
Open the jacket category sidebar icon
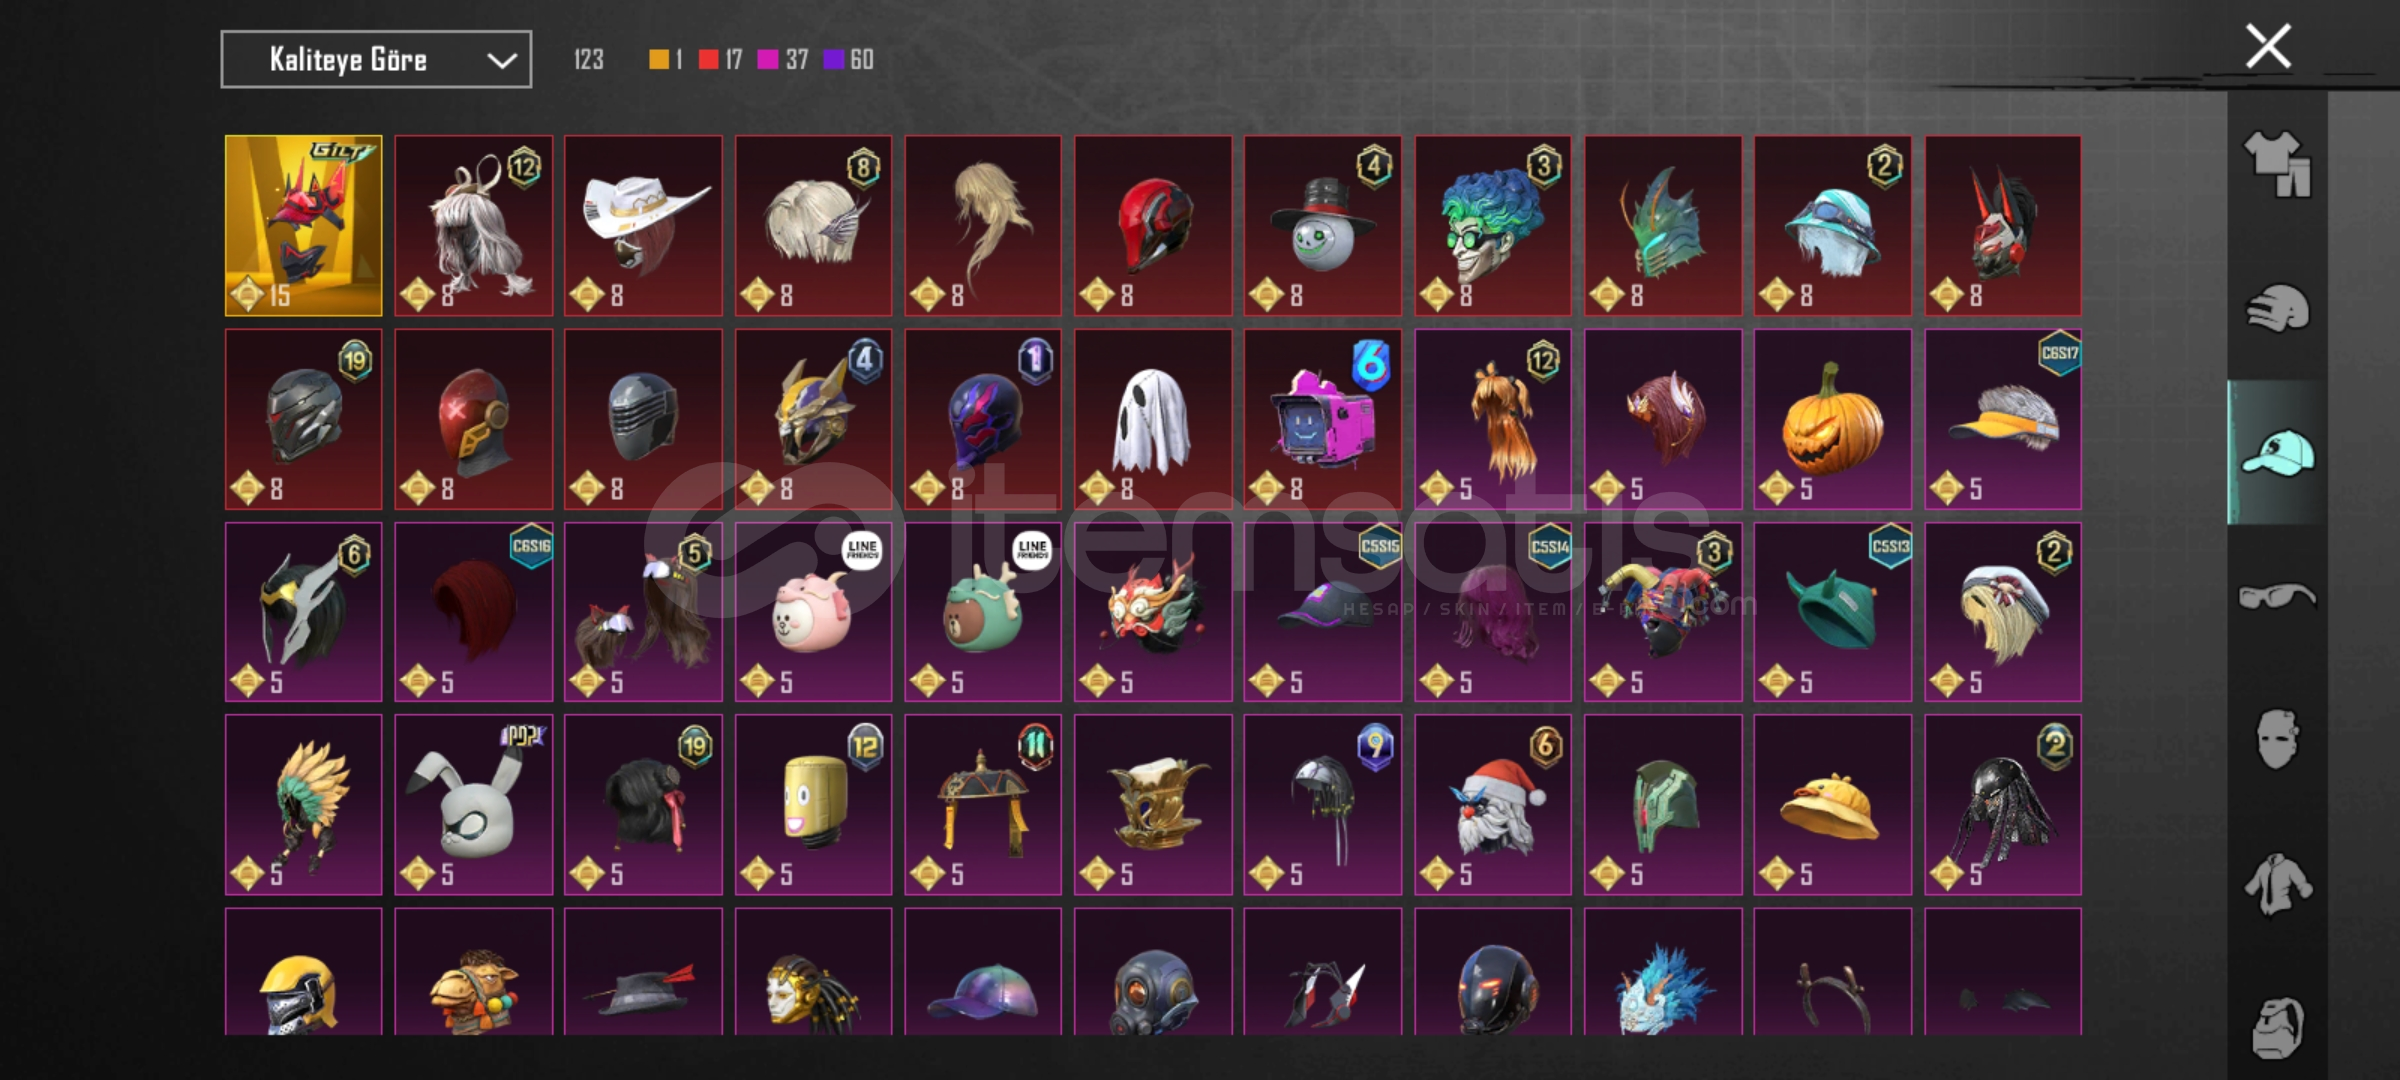point(2277,884)
